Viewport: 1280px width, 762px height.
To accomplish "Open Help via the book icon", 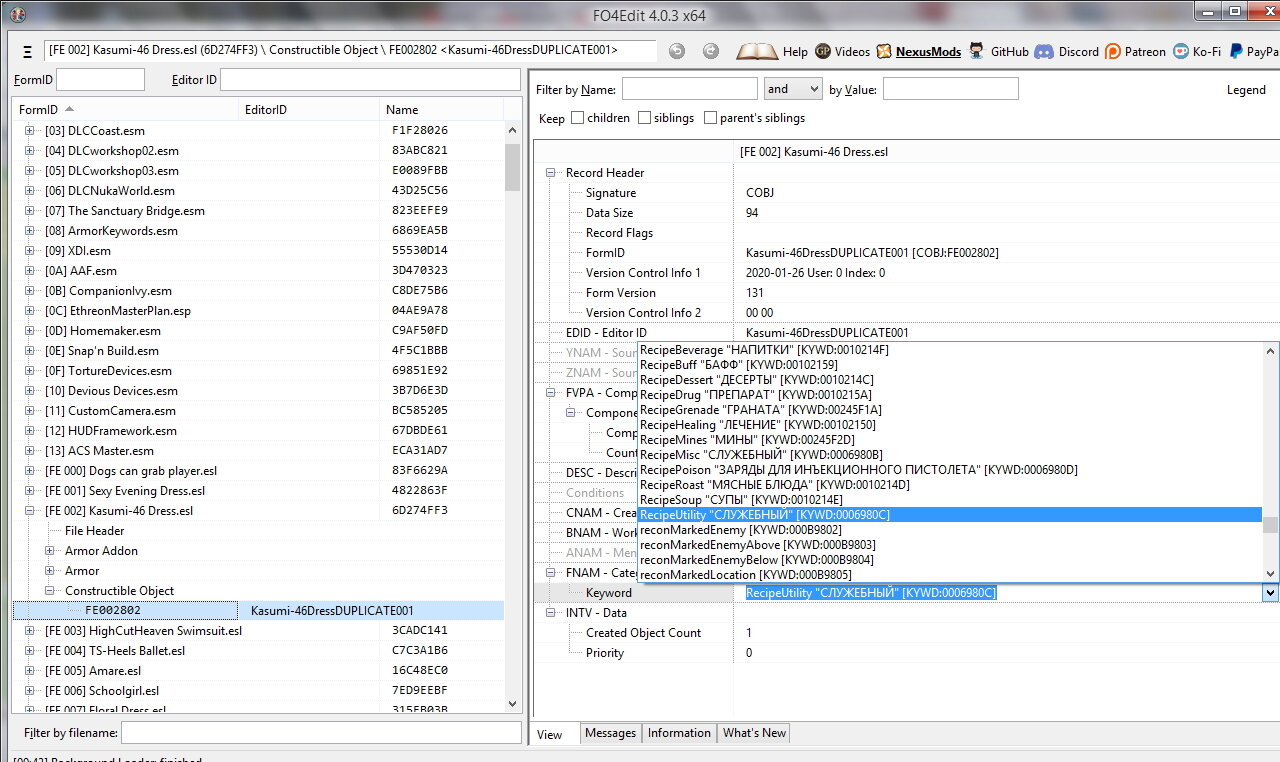I will click(x=757, y=52).
